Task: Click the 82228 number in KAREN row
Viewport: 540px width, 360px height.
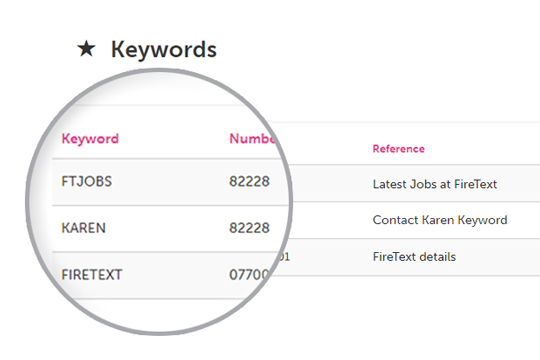Action: pyautogui.click(x=249, y=228)
